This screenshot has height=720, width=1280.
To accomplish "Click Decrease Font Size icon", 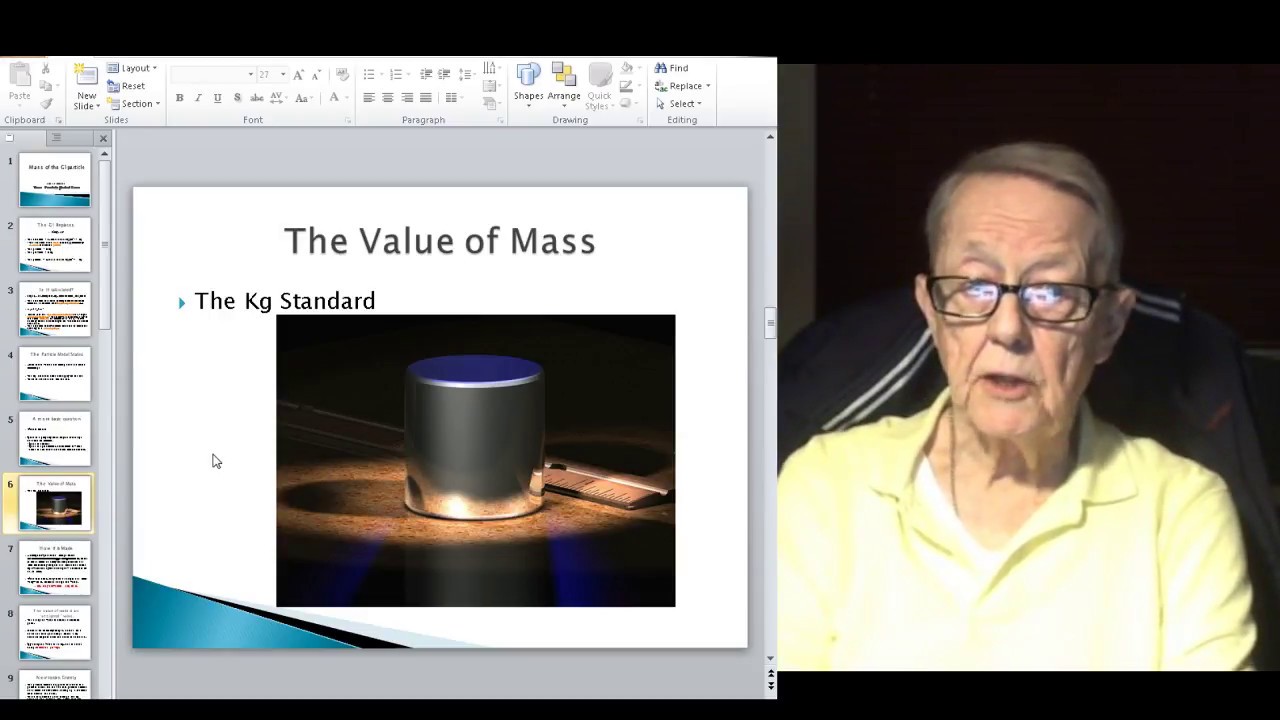I will coord(316,75).
